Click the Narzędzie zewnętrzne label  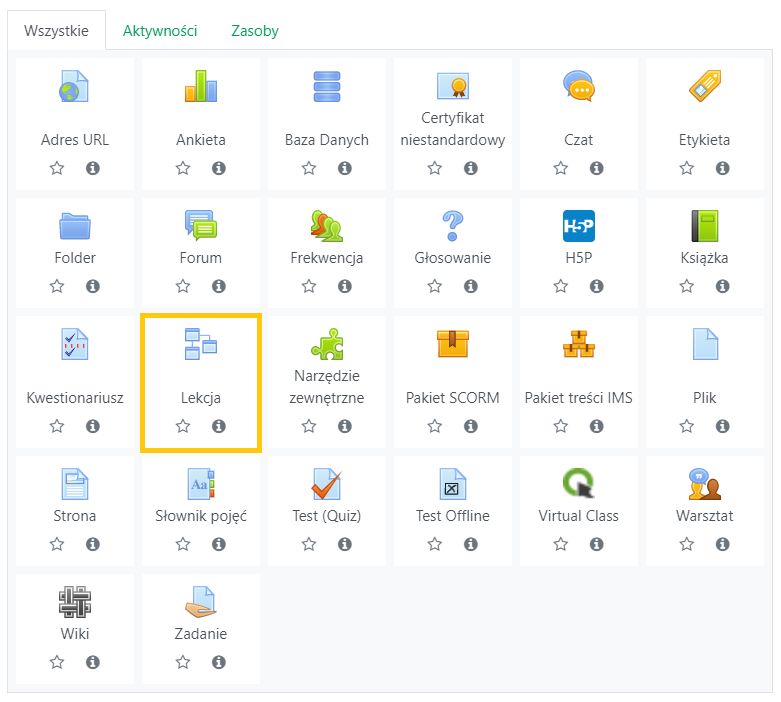coord(327,387)
